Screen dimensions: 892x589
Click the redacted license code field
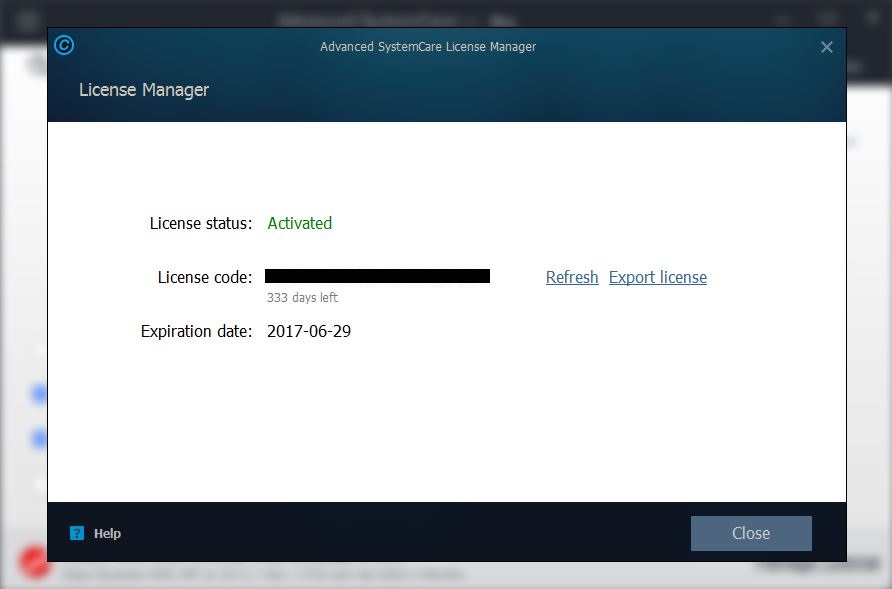(378, 276)
